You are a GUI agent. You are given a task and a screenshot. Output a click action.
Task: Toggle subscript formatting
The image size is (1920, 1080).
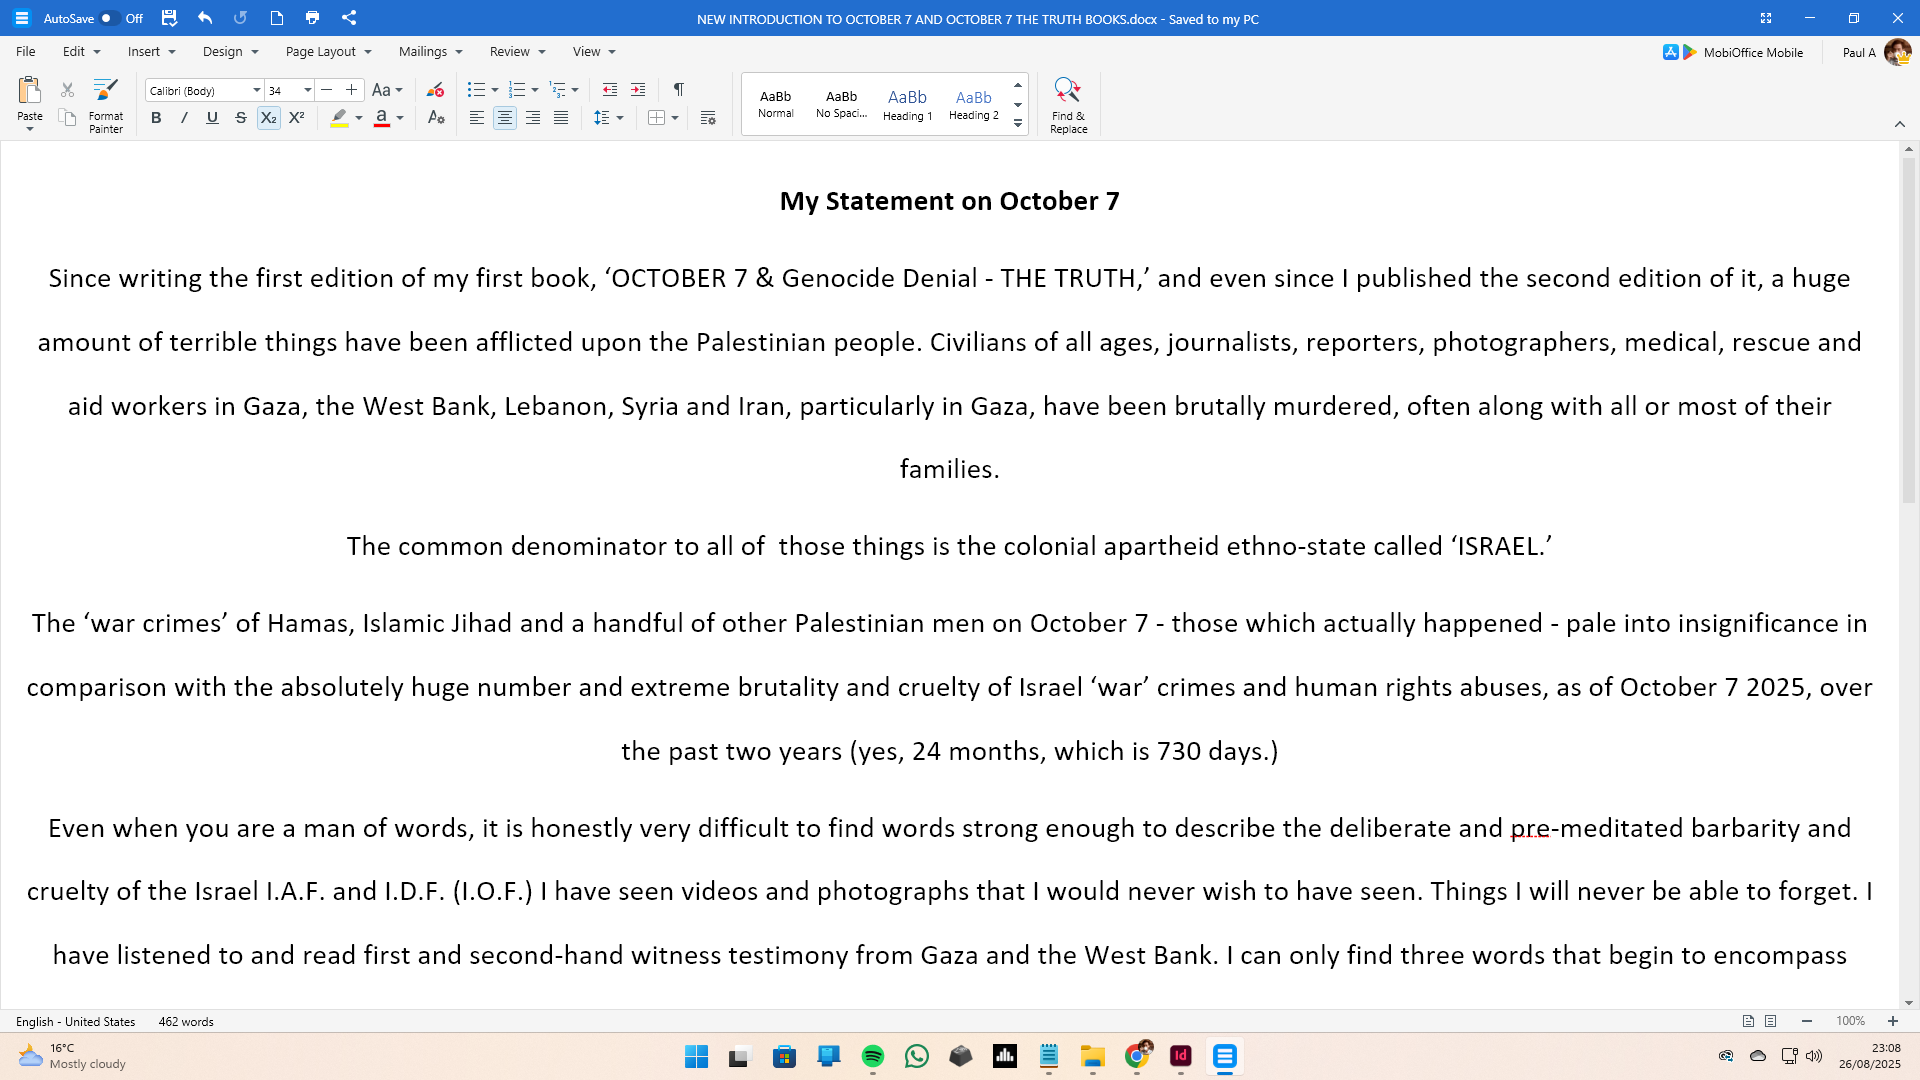click(x=268, y=118)
